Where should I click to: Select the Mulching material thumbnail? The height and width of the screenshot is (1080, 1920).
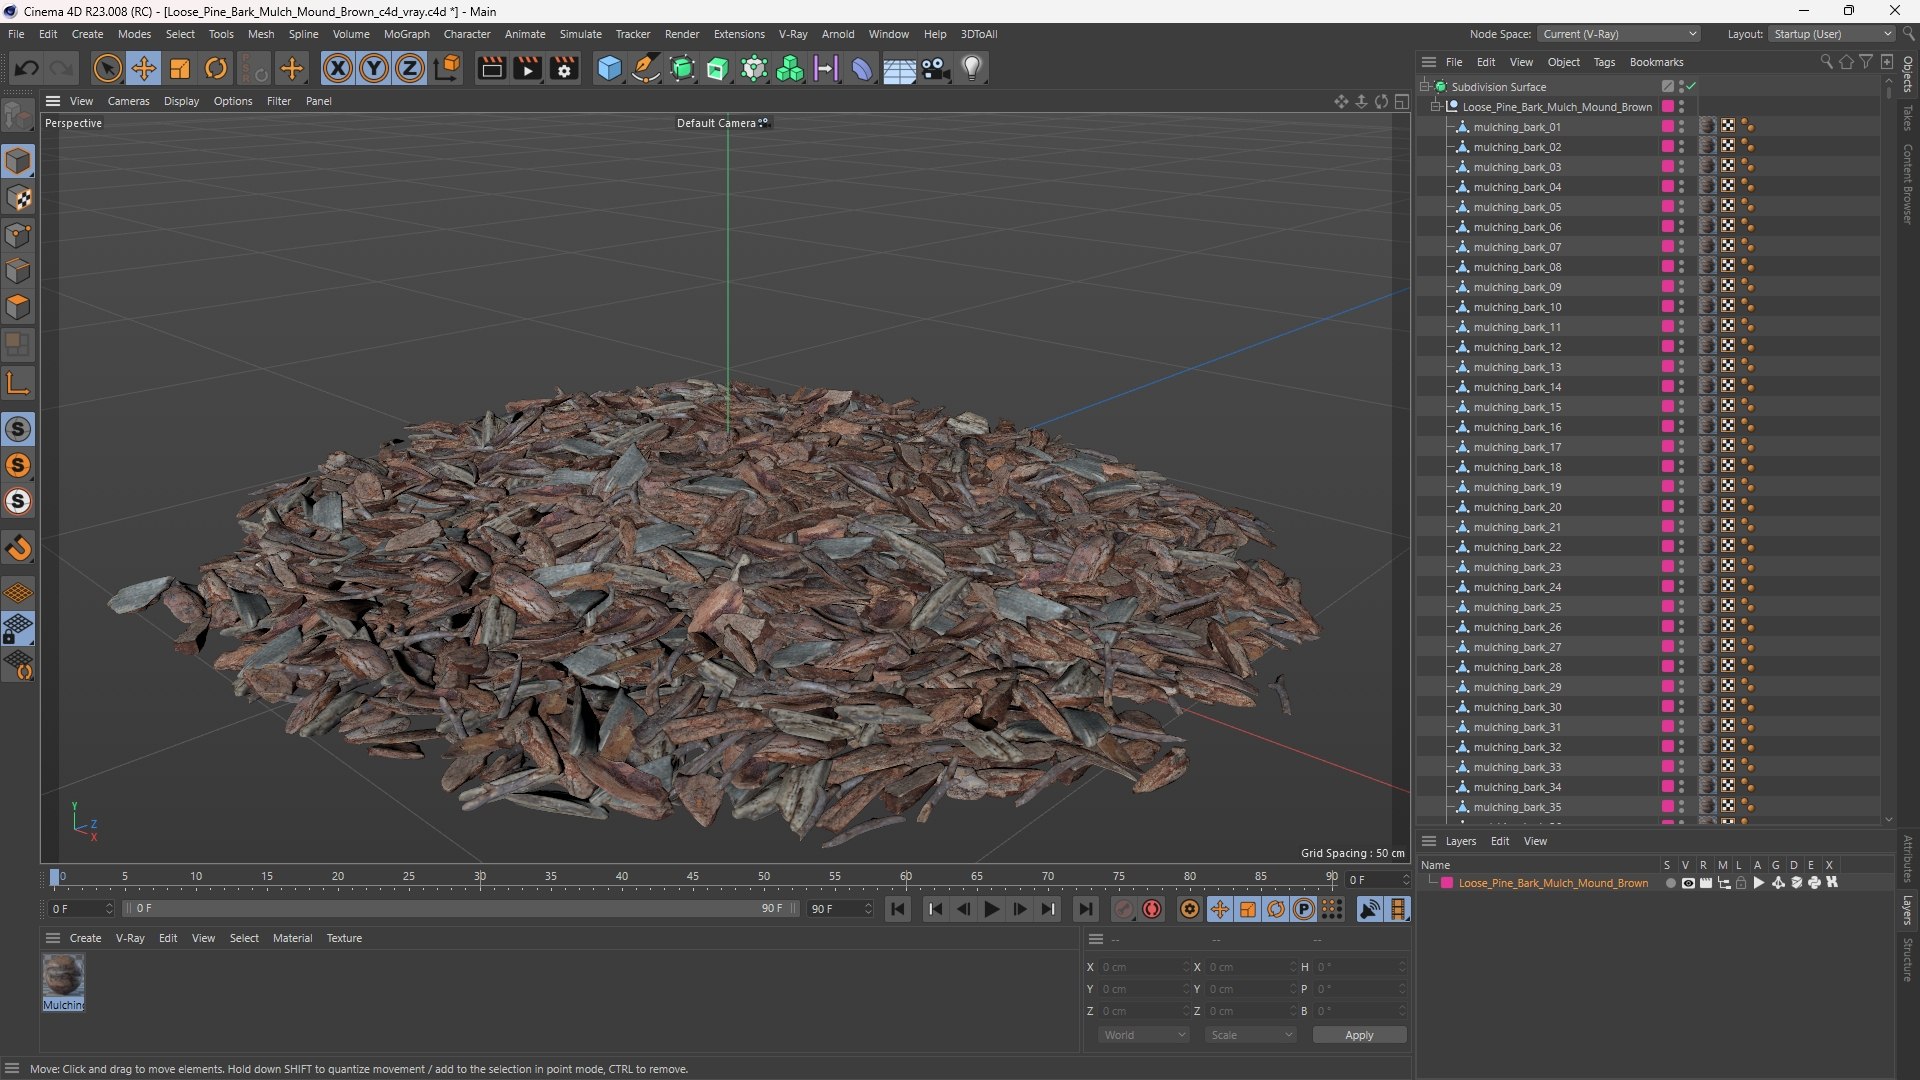click(x=63, y=982)
